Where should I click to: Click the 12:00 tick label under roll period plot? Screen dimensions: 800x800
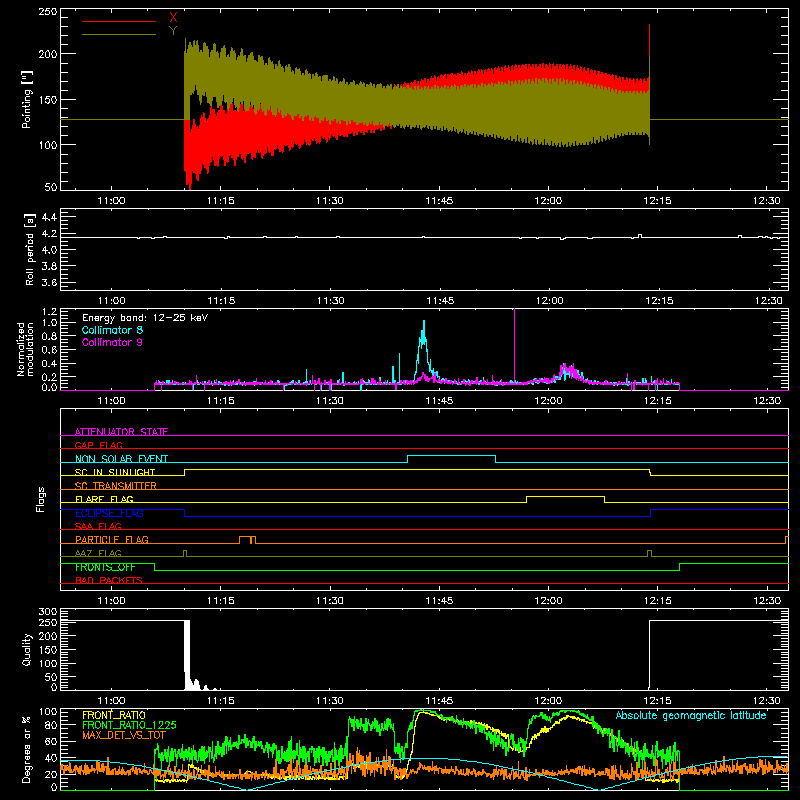point(549,301)
